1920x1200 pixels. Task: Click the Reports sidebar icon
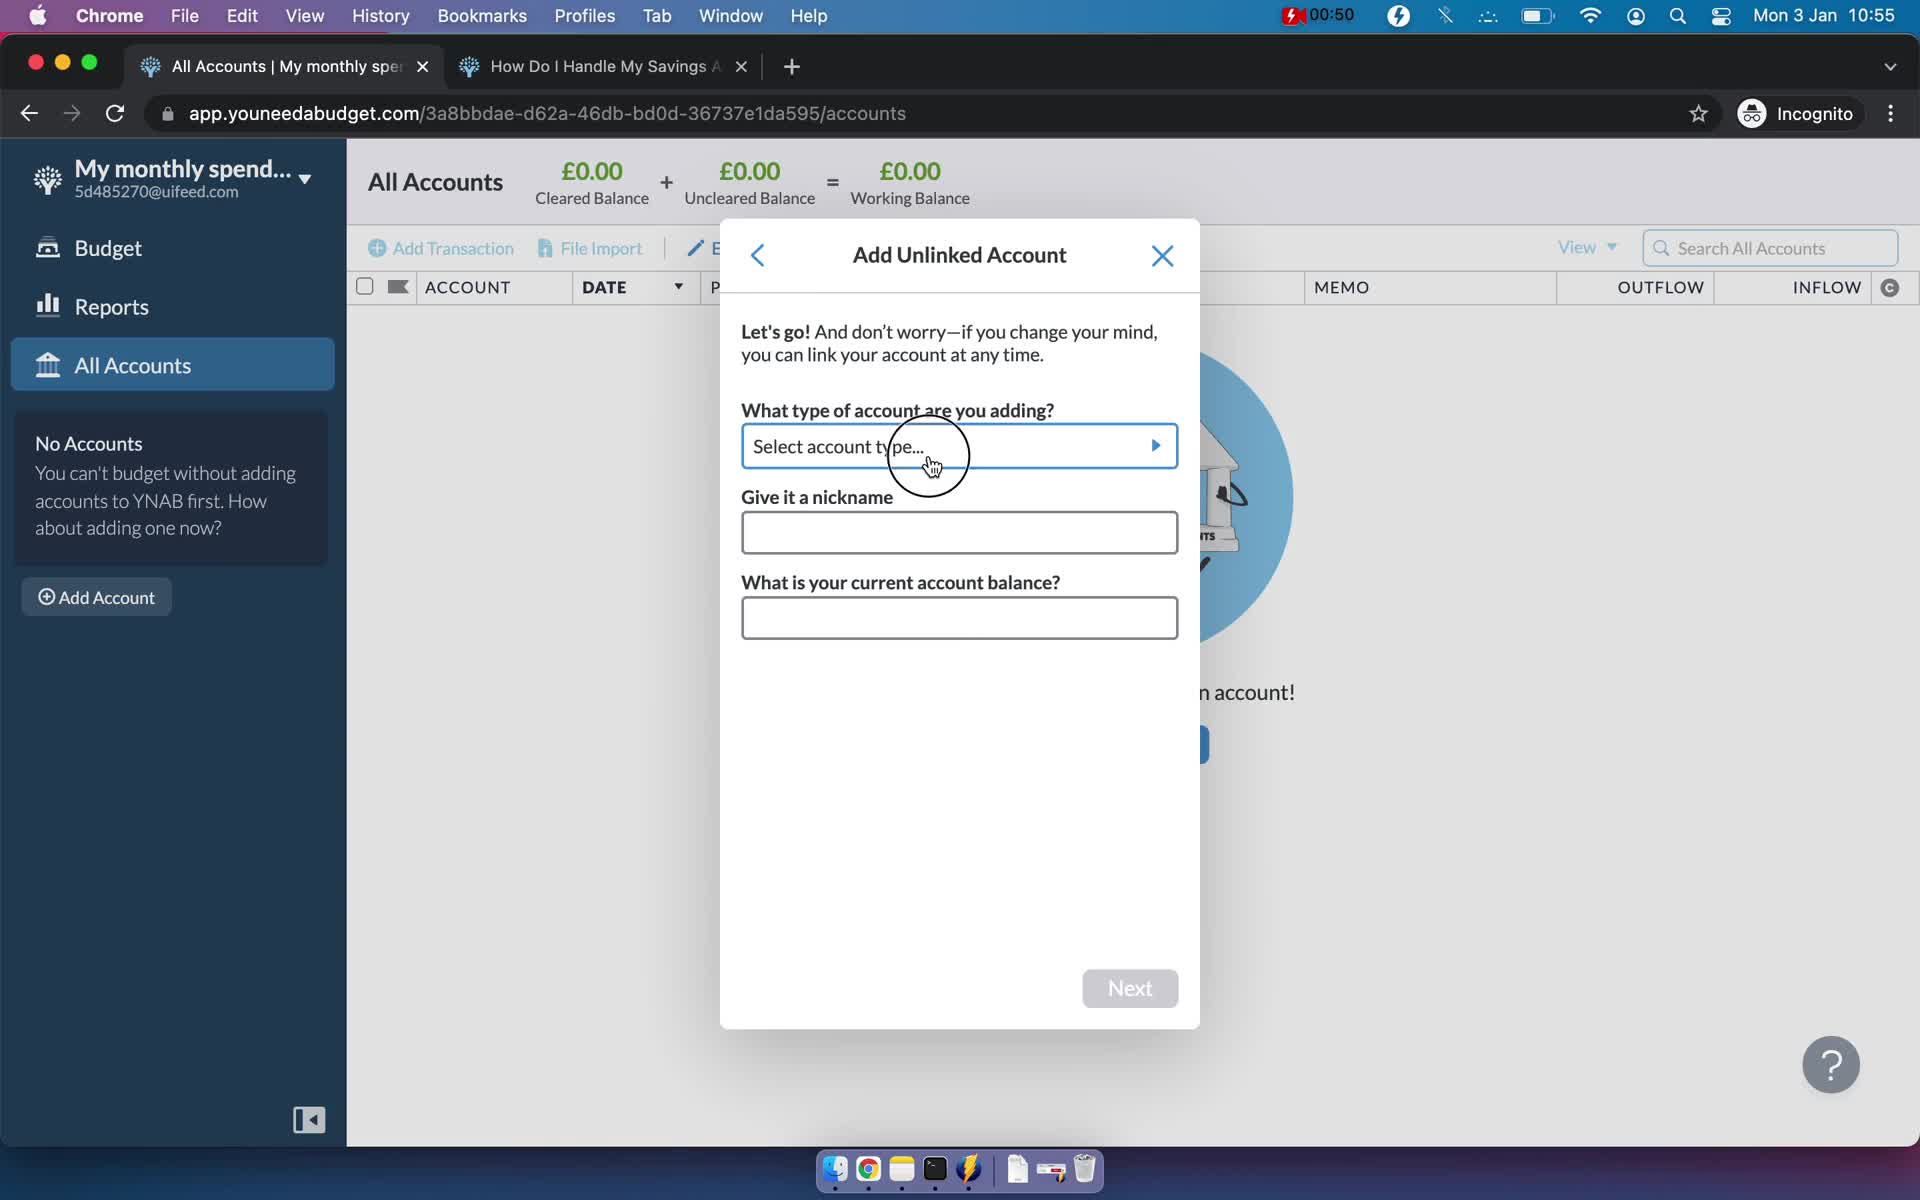coord(48,306)
